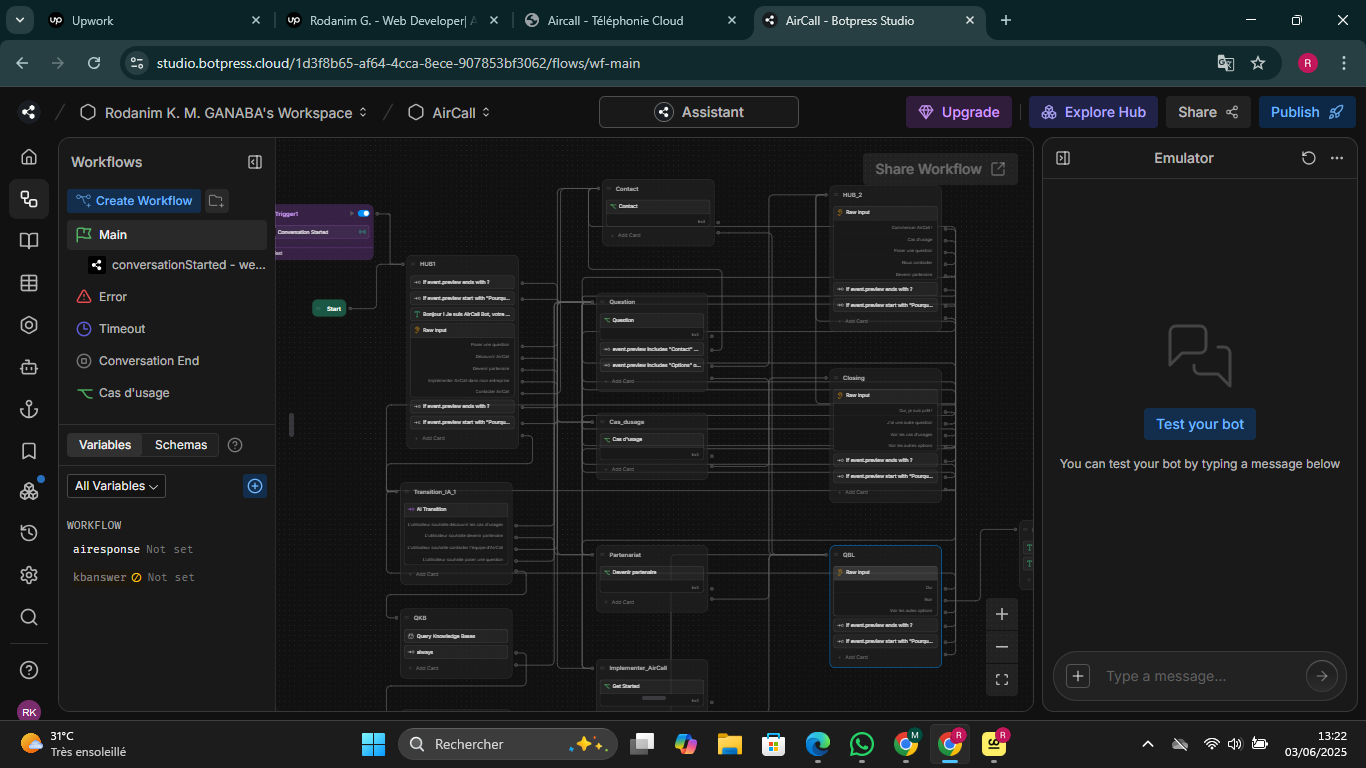
Task: Switch to Aircall Téléphonie Cloud tab
Action: pos(631,20)
